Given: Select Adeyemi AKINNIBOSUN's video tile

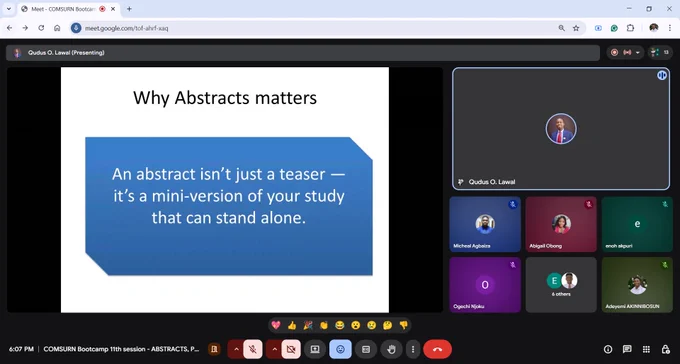Looking at the screenshot, I should pyautogui.click(x=637, y=285).
